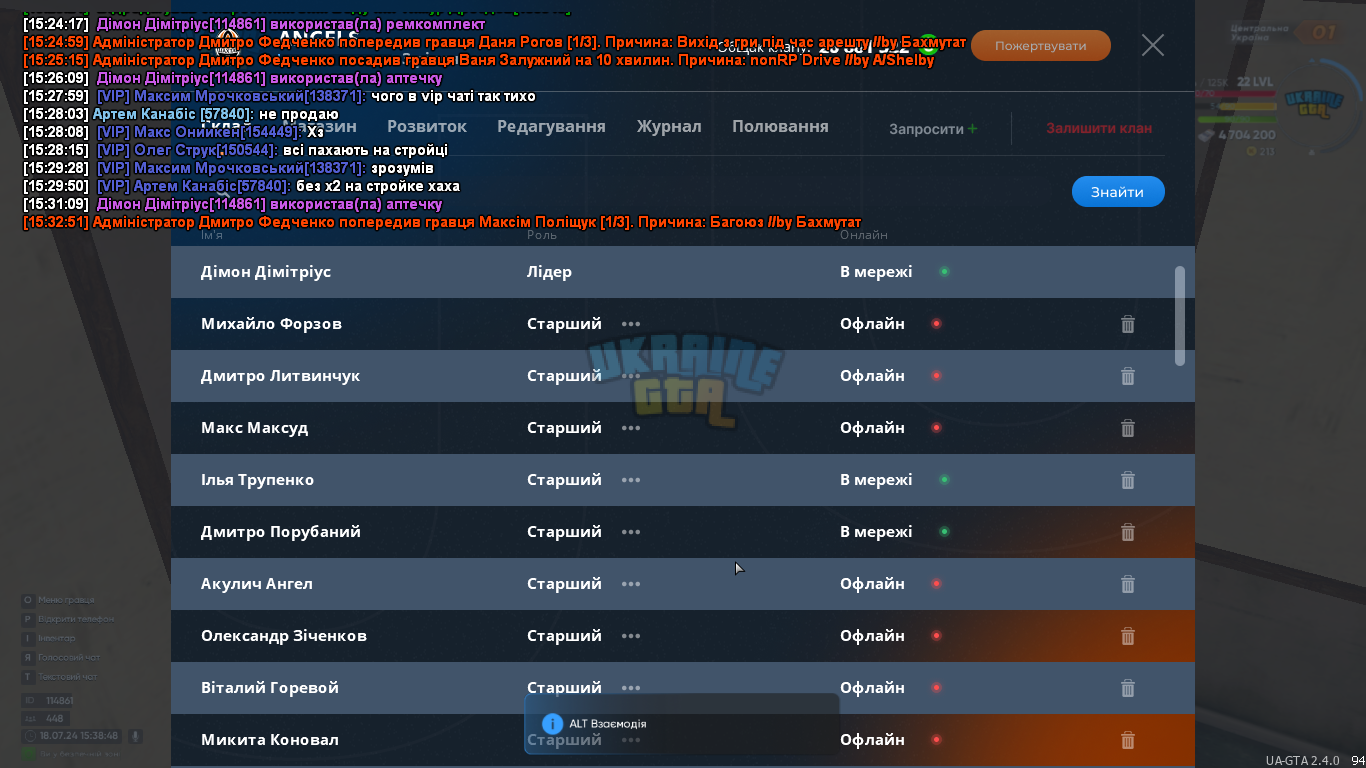Delete Микита Коновал with trash icon
The width and height of the screenshot is (1366, 768).
click(1128, 740)
